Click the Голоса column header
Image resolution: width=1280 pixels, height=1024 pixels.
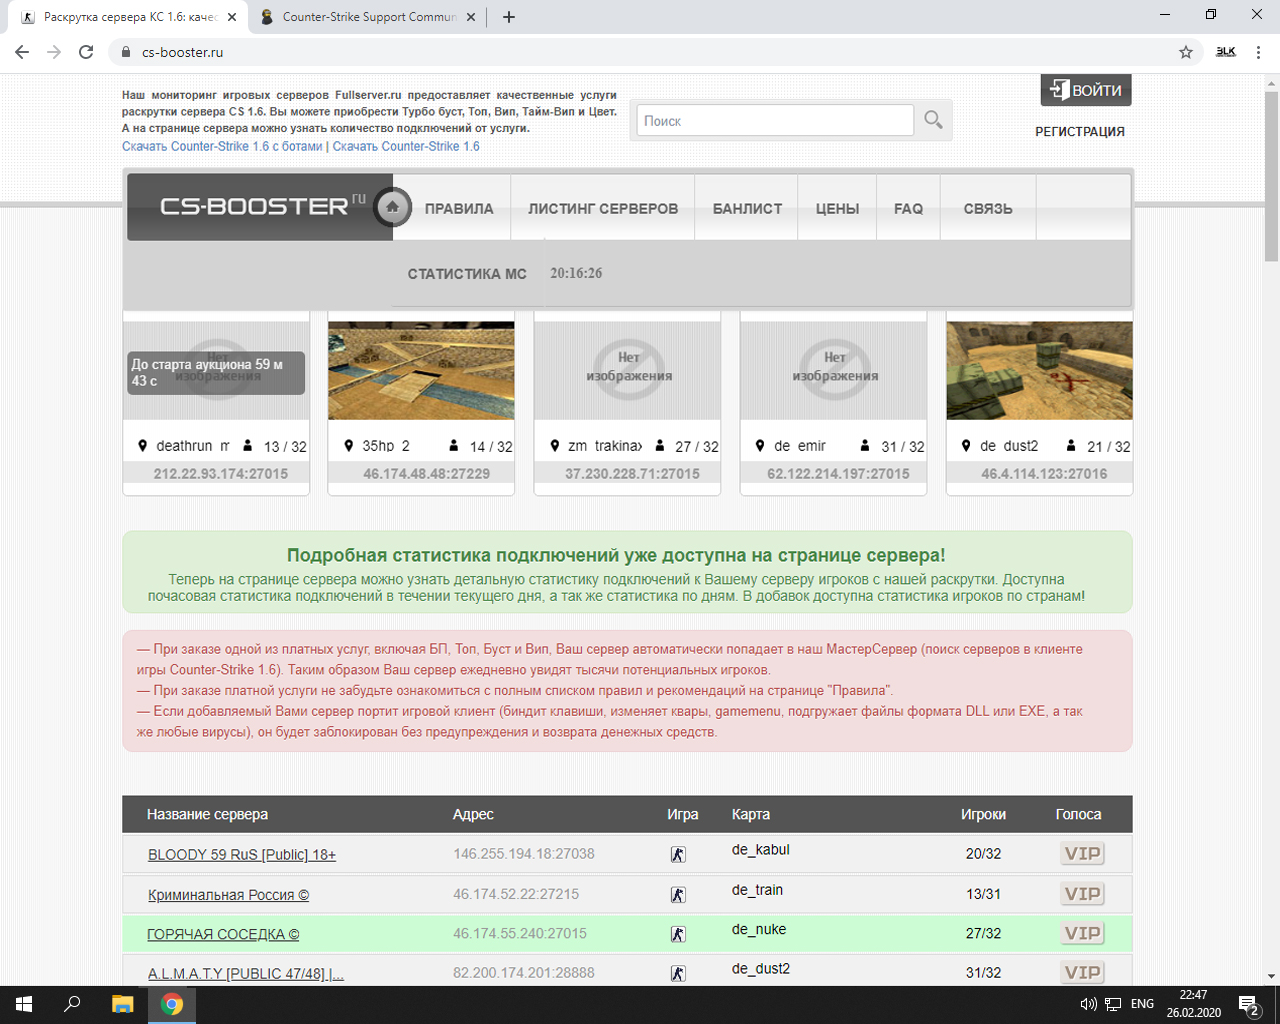1078,814
